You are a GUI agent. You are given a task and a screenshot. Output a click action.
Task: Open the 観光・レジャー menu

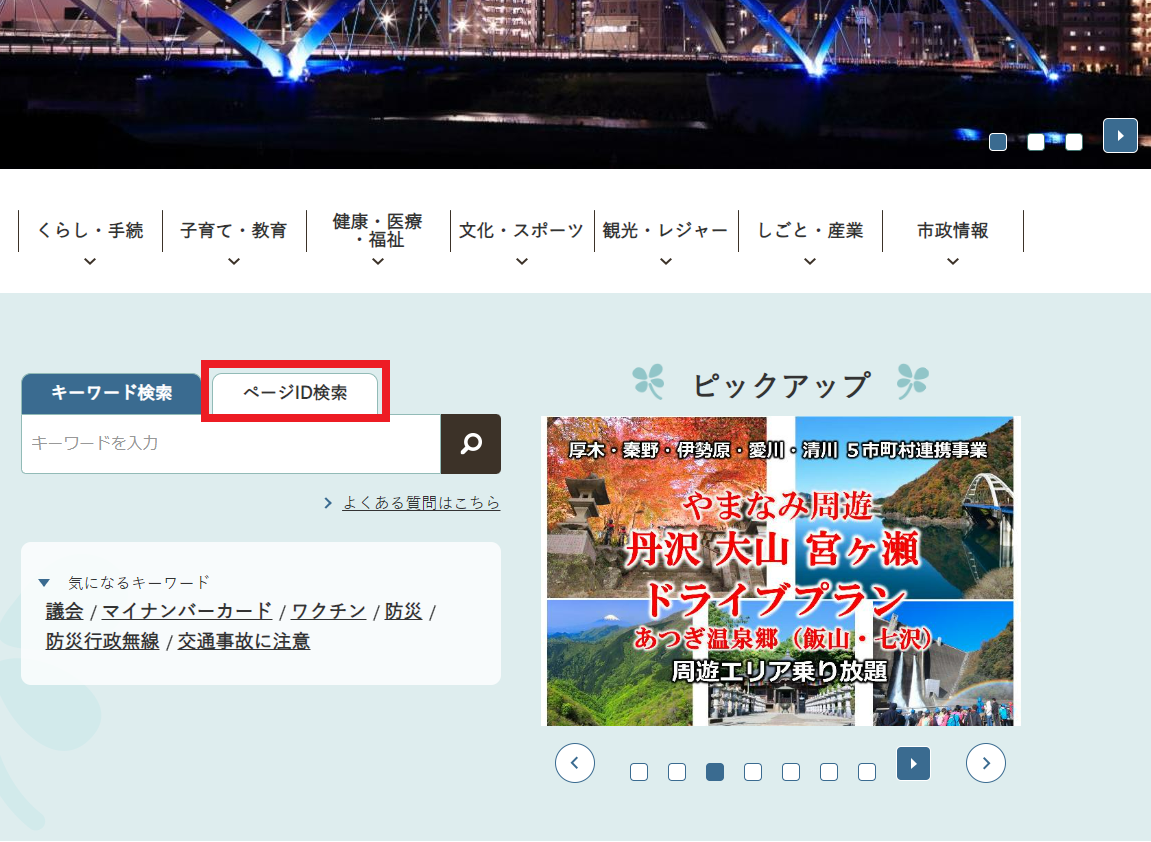click(666, 238)
